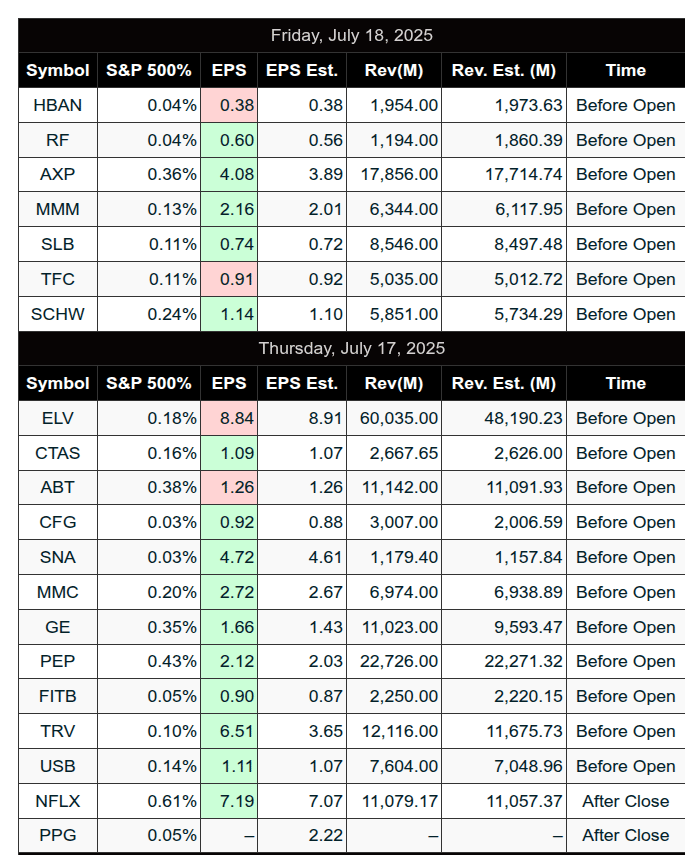Select SNA revenue 1,179.40
The width and height of the screenshot is (685, 855).
(394, 557)
